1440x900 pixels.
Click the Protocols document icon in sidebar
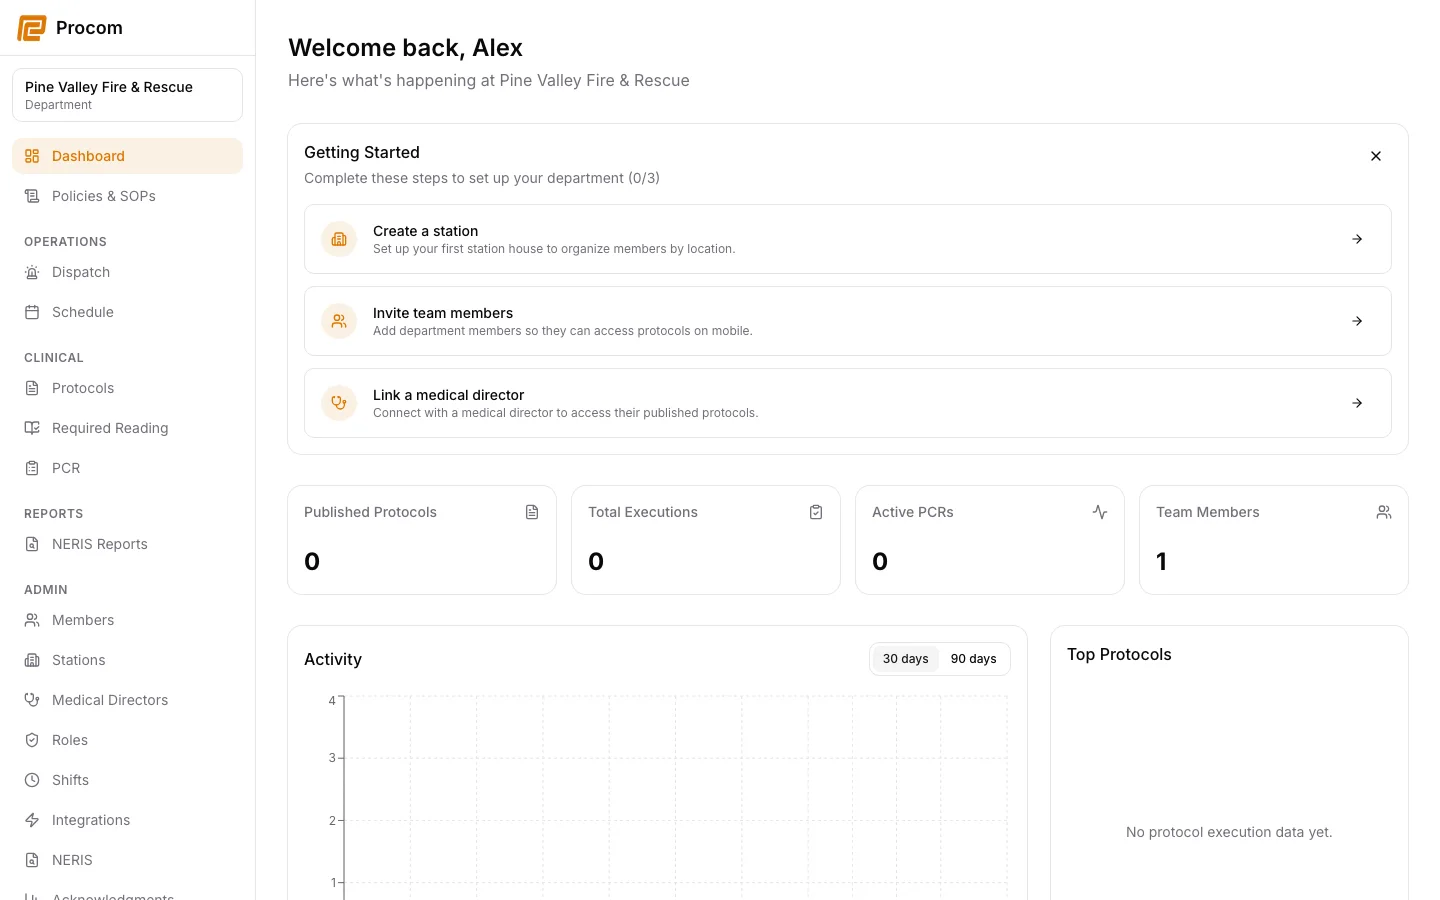coord(32,388)
